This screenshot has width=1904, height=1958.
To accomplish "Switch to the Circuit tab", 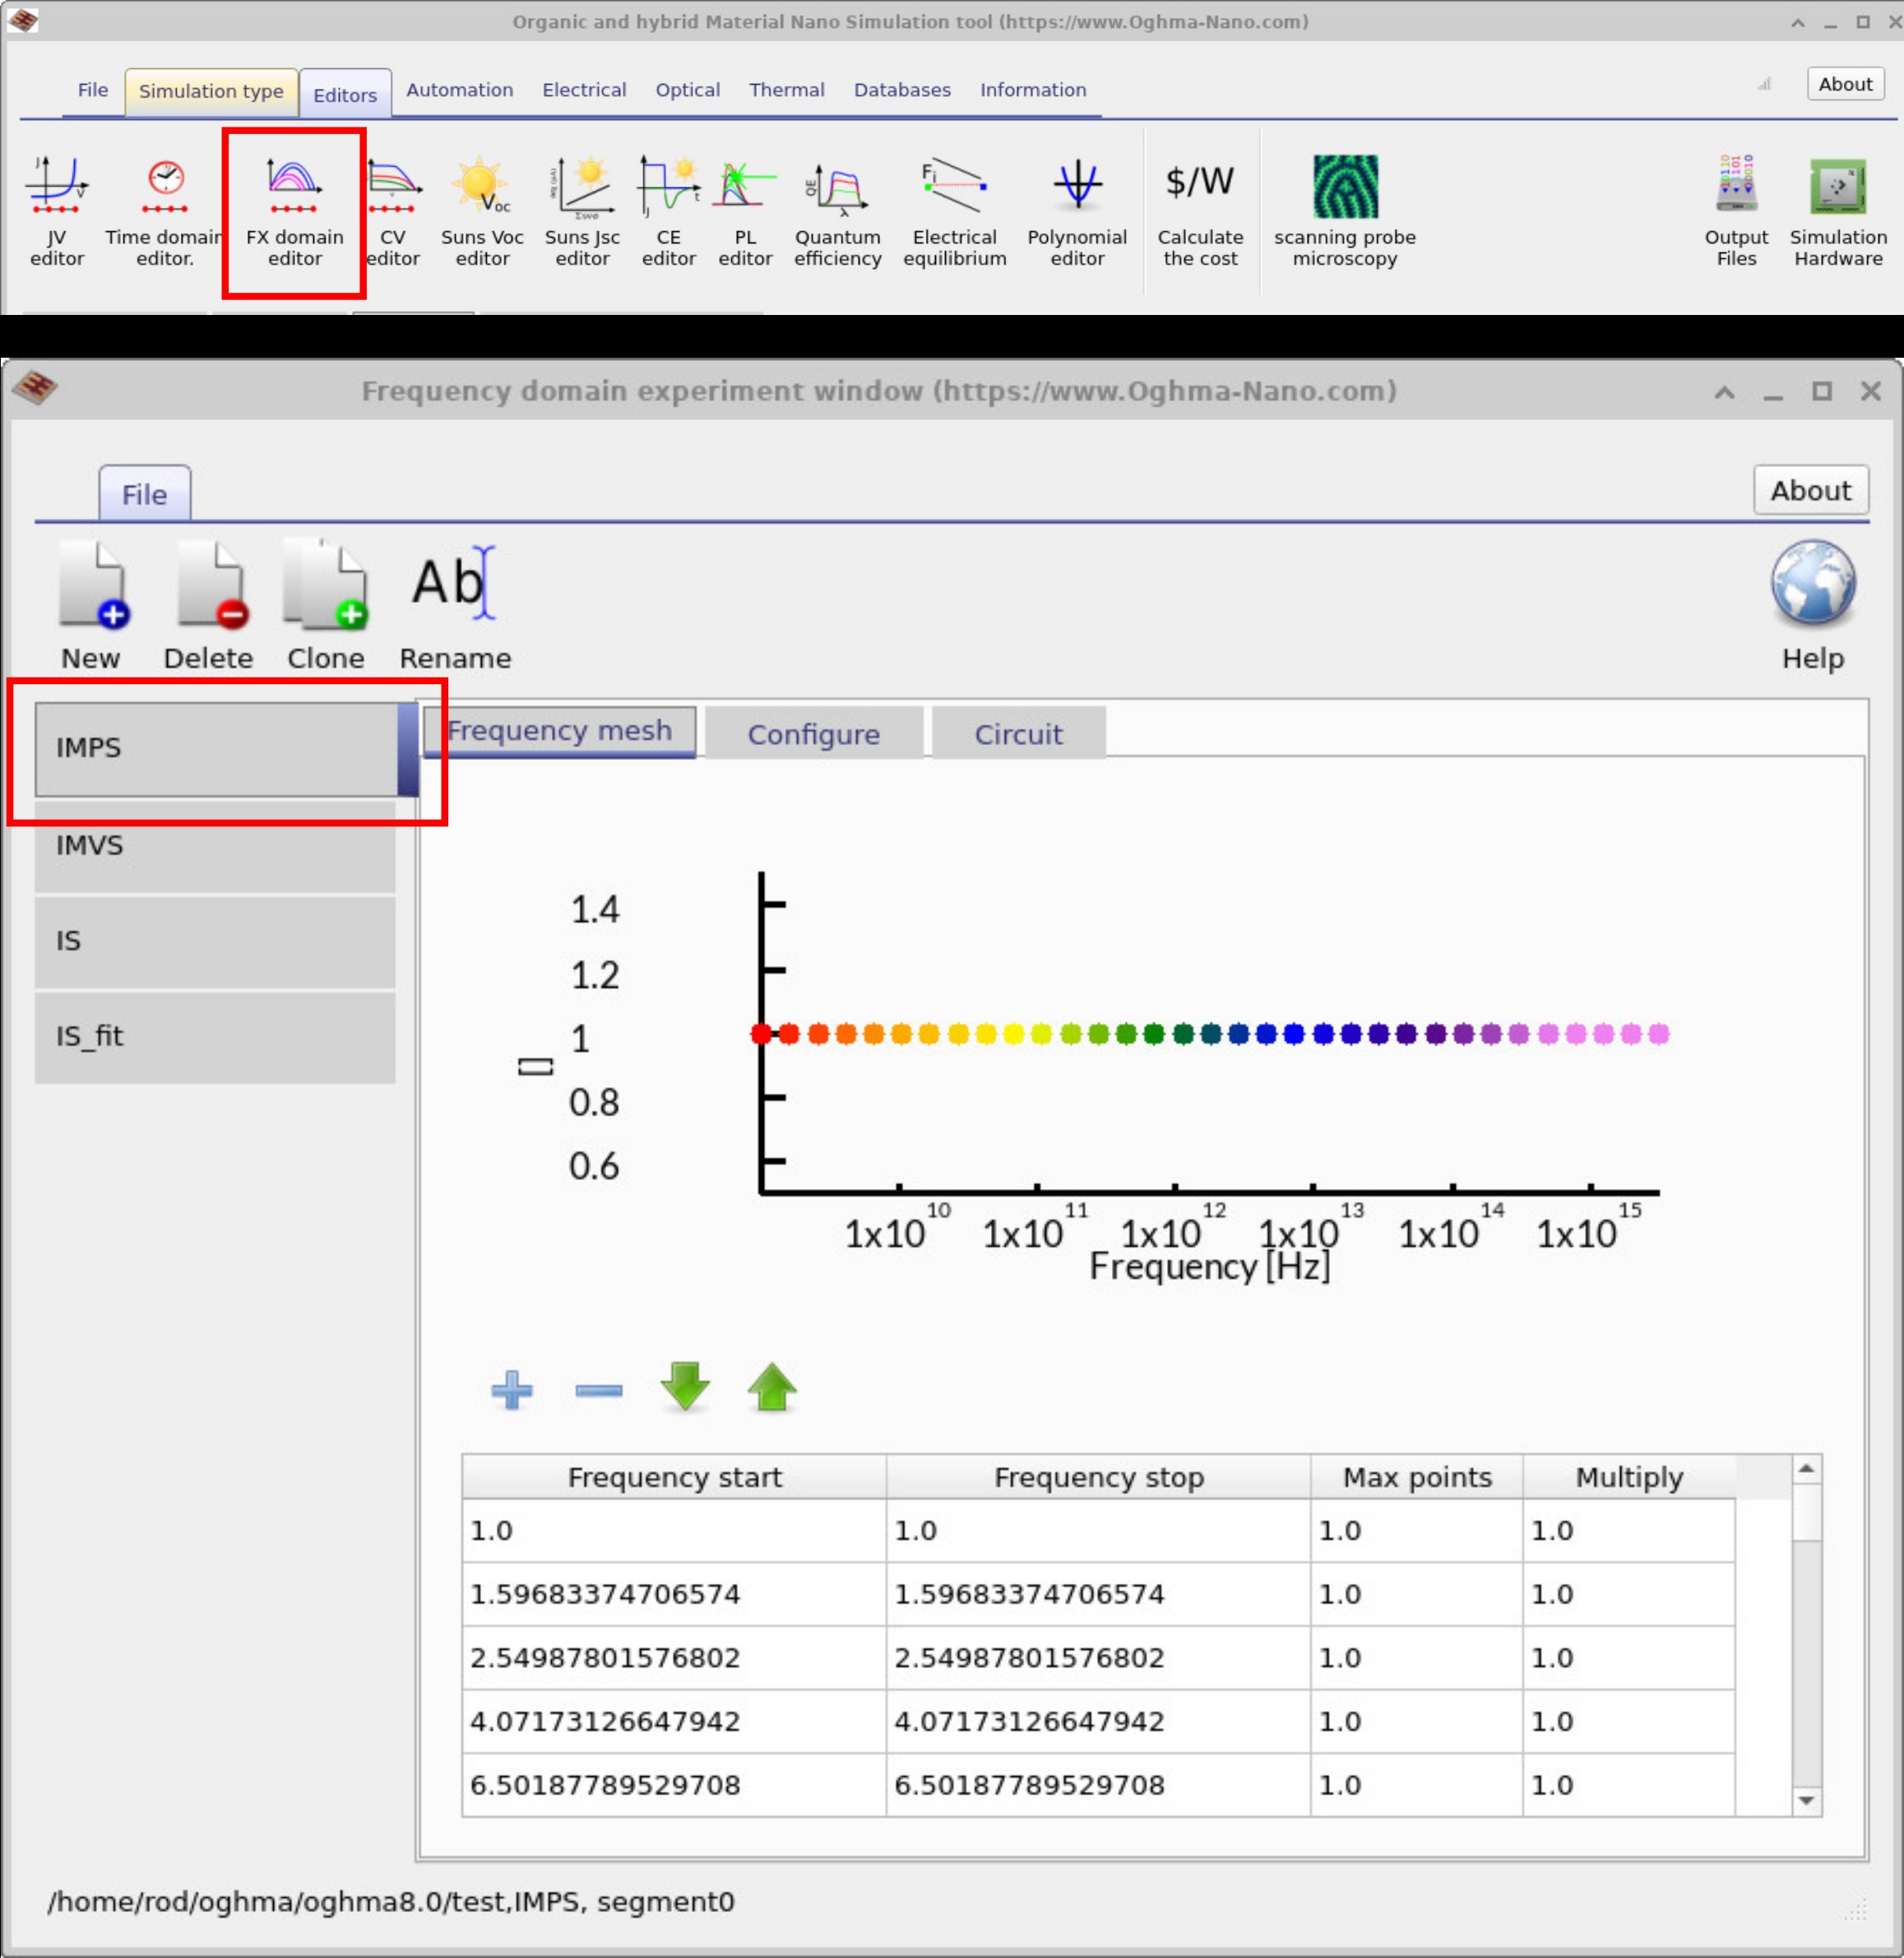I will point(1017,733).
